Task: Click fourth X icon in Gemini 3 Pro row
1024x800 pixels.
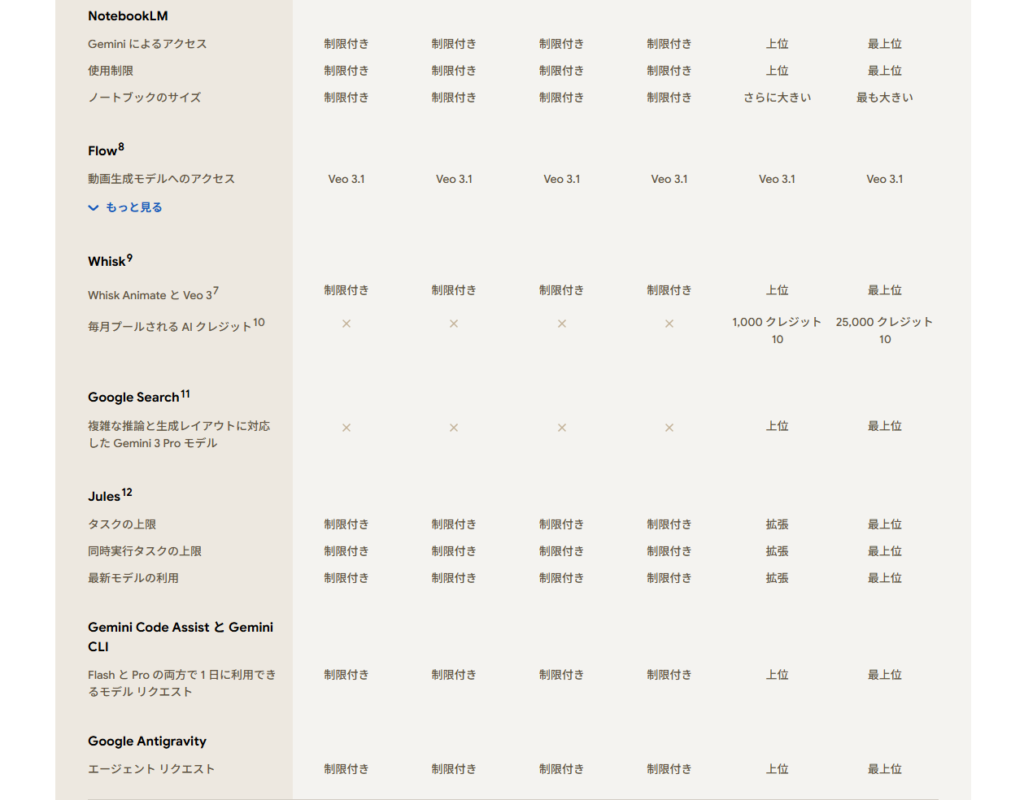Action: click(x=669, y=428)
